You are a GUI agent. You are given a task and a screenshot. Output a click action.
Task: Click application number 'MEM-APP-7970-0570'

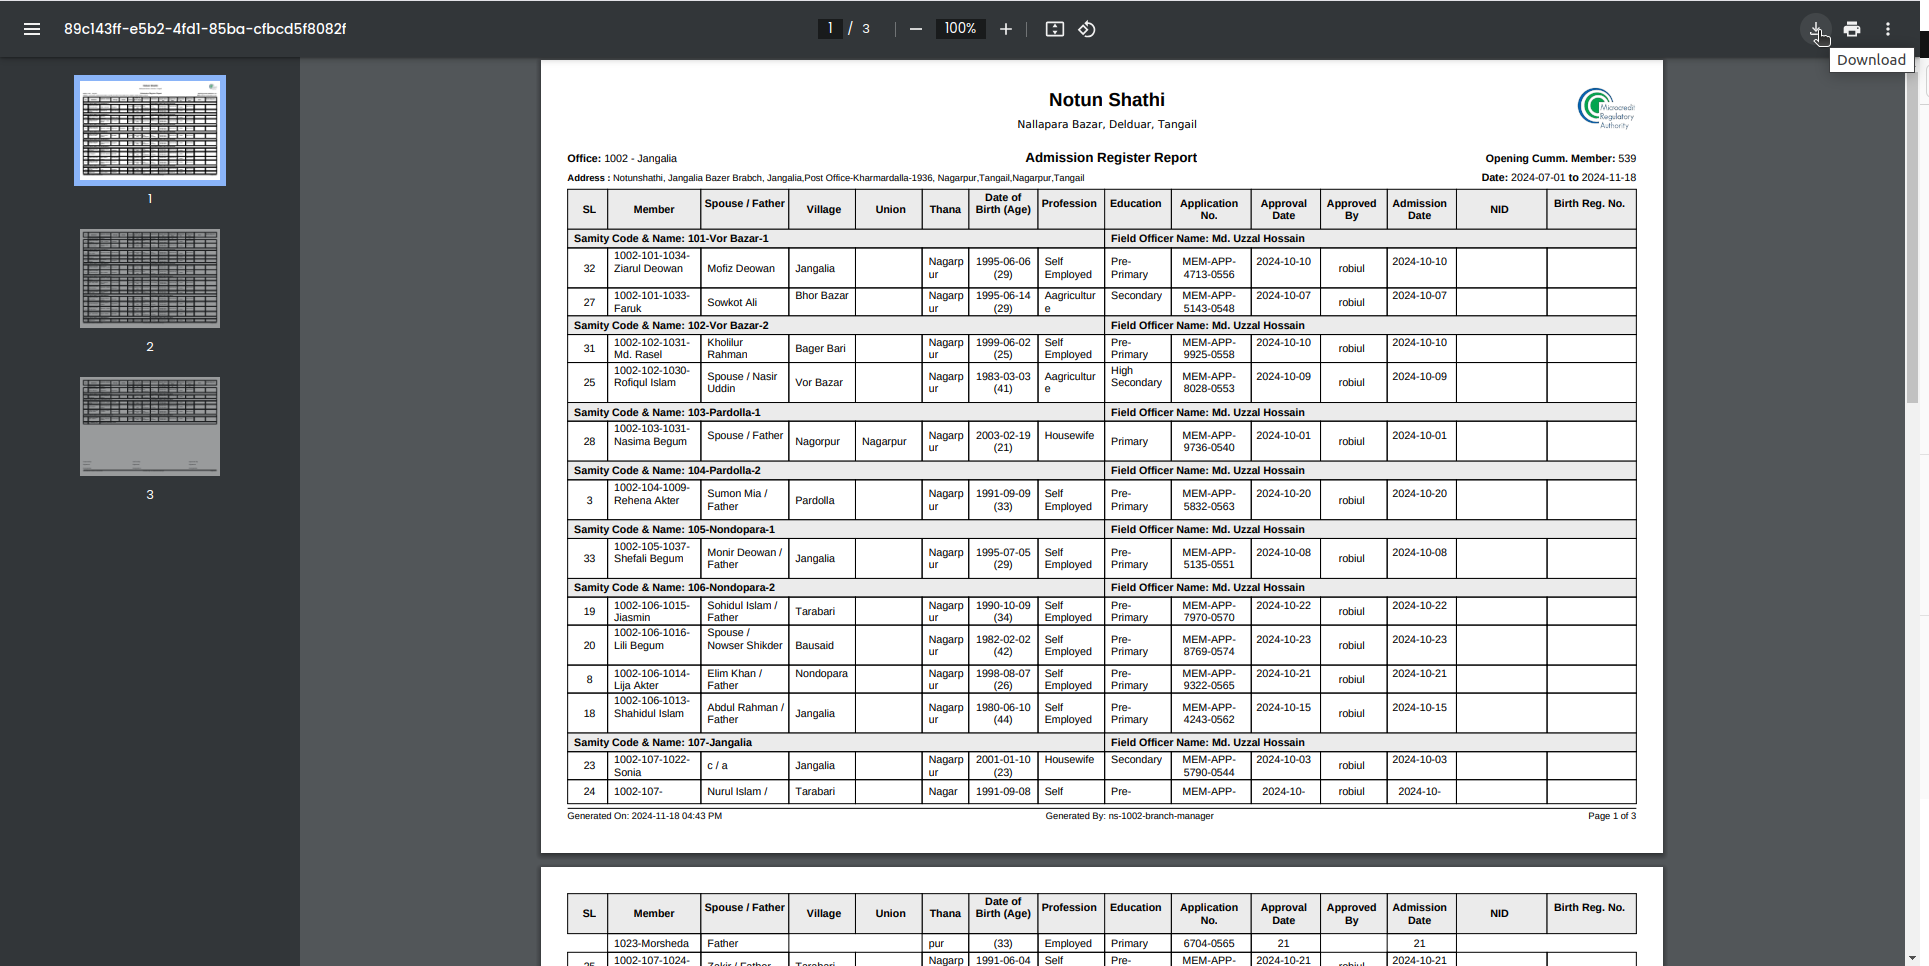(x=1208, y=611)
